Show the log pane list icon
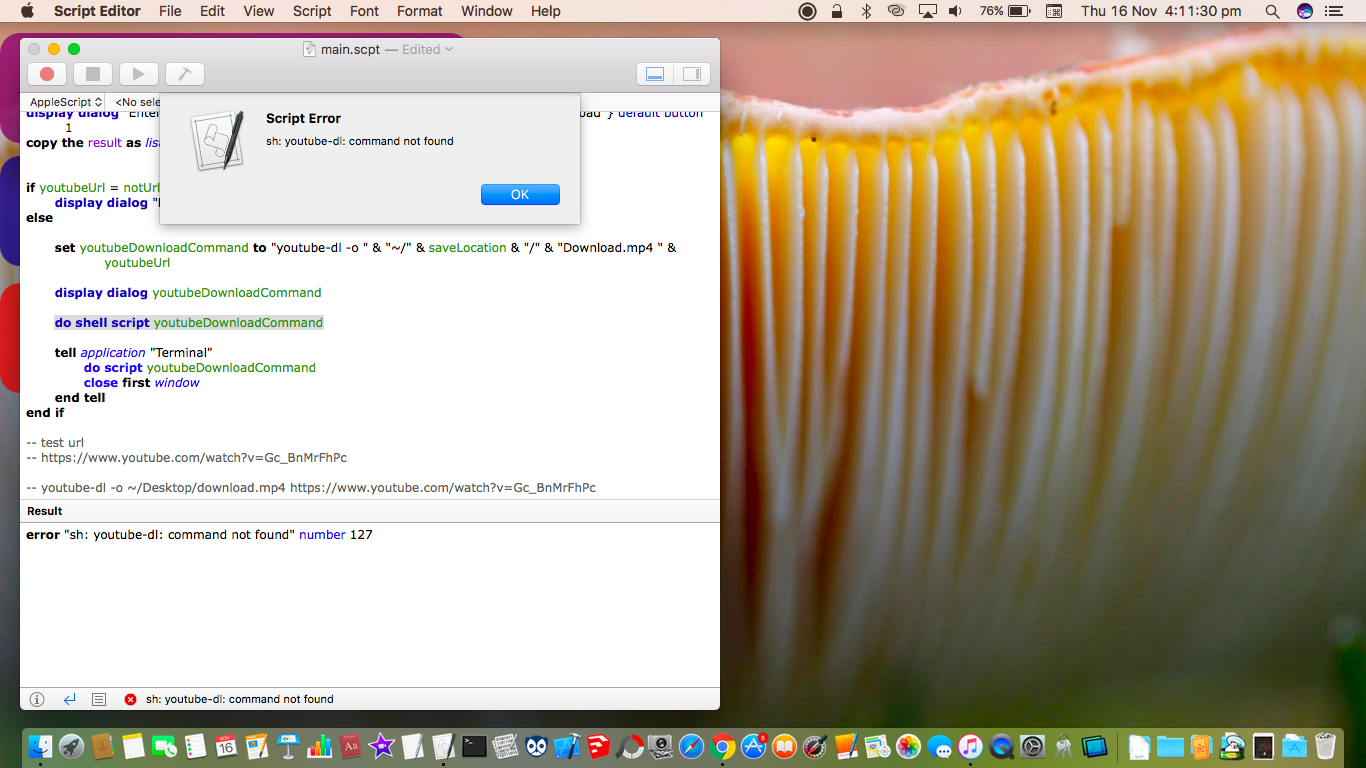 99,699
